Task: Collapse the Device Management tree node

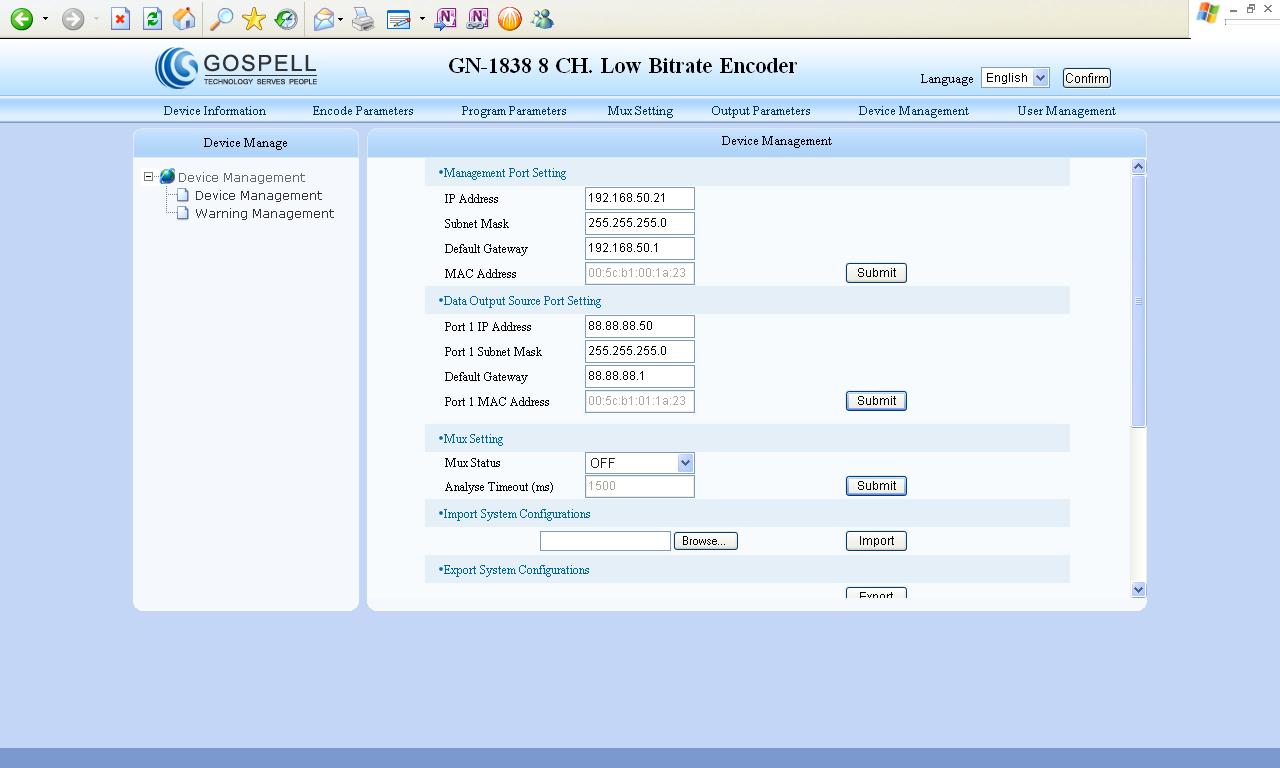Action: pos(146,176)
